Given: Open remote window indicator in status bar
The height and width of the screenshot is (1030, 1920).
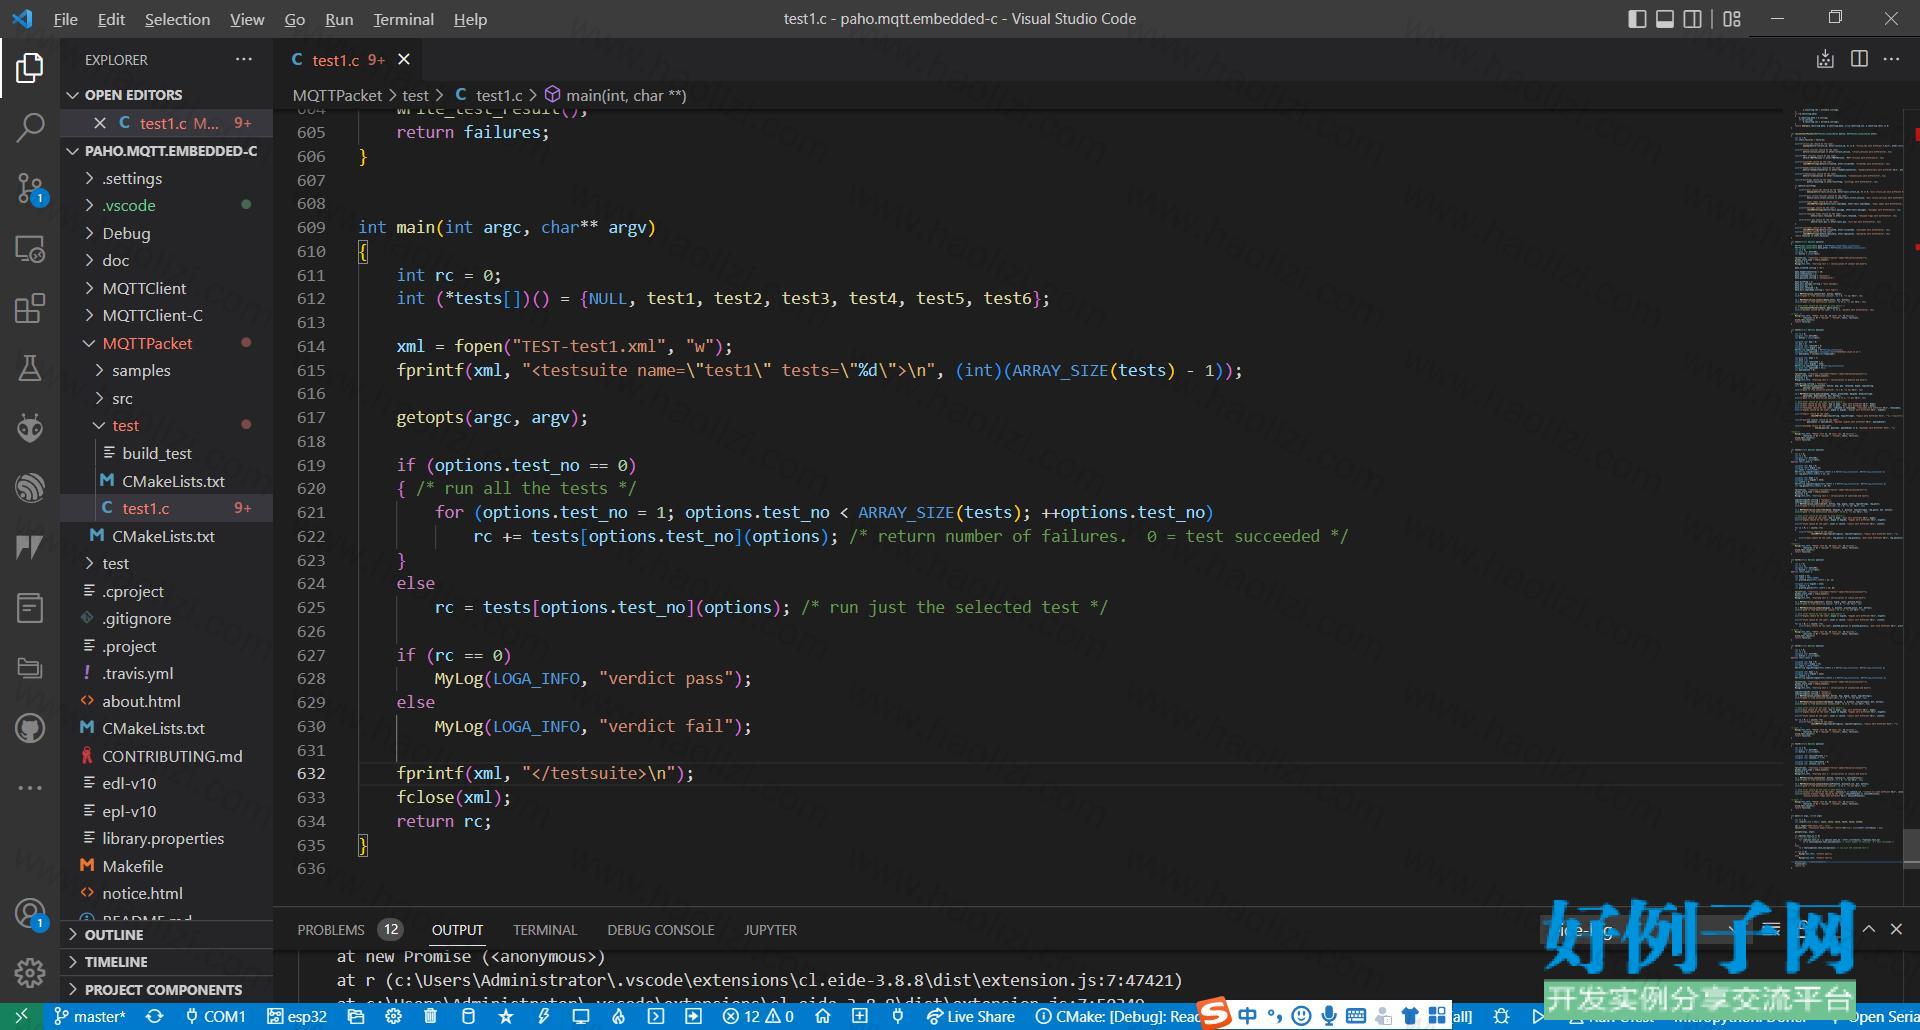Looking at the screenshot, I should pos(21,1016).
